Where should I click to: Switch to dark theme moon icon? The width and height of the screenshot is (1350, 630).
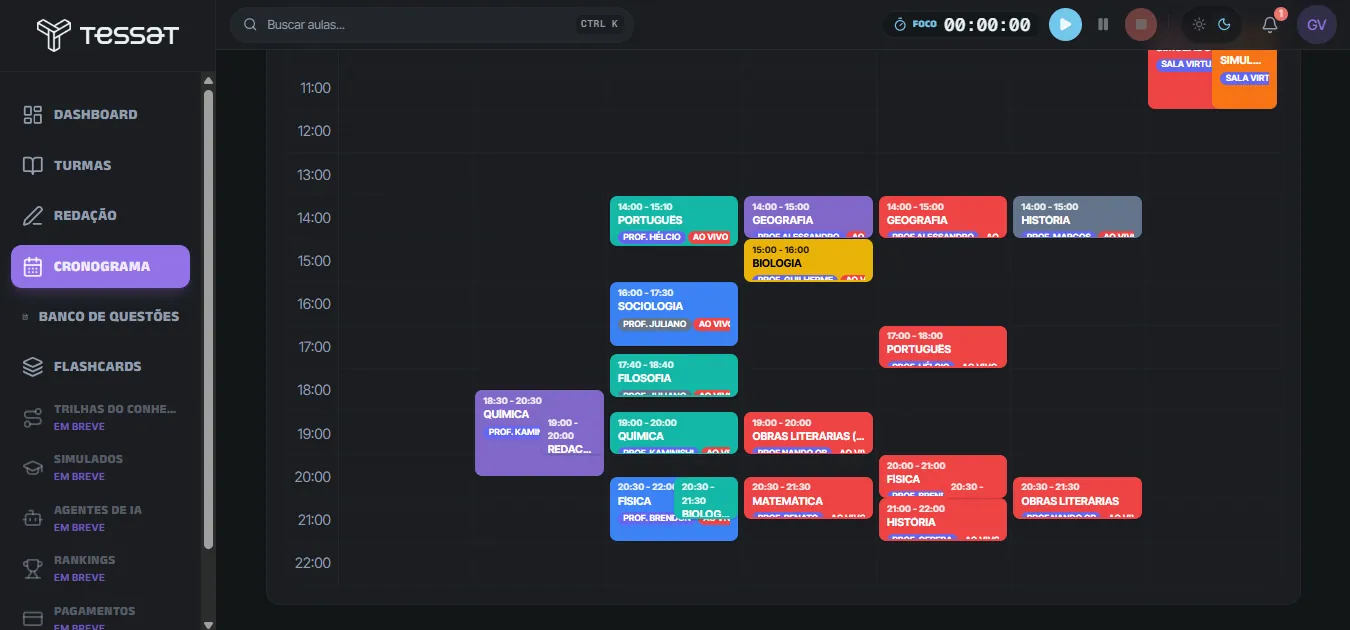pos(1224,24)
